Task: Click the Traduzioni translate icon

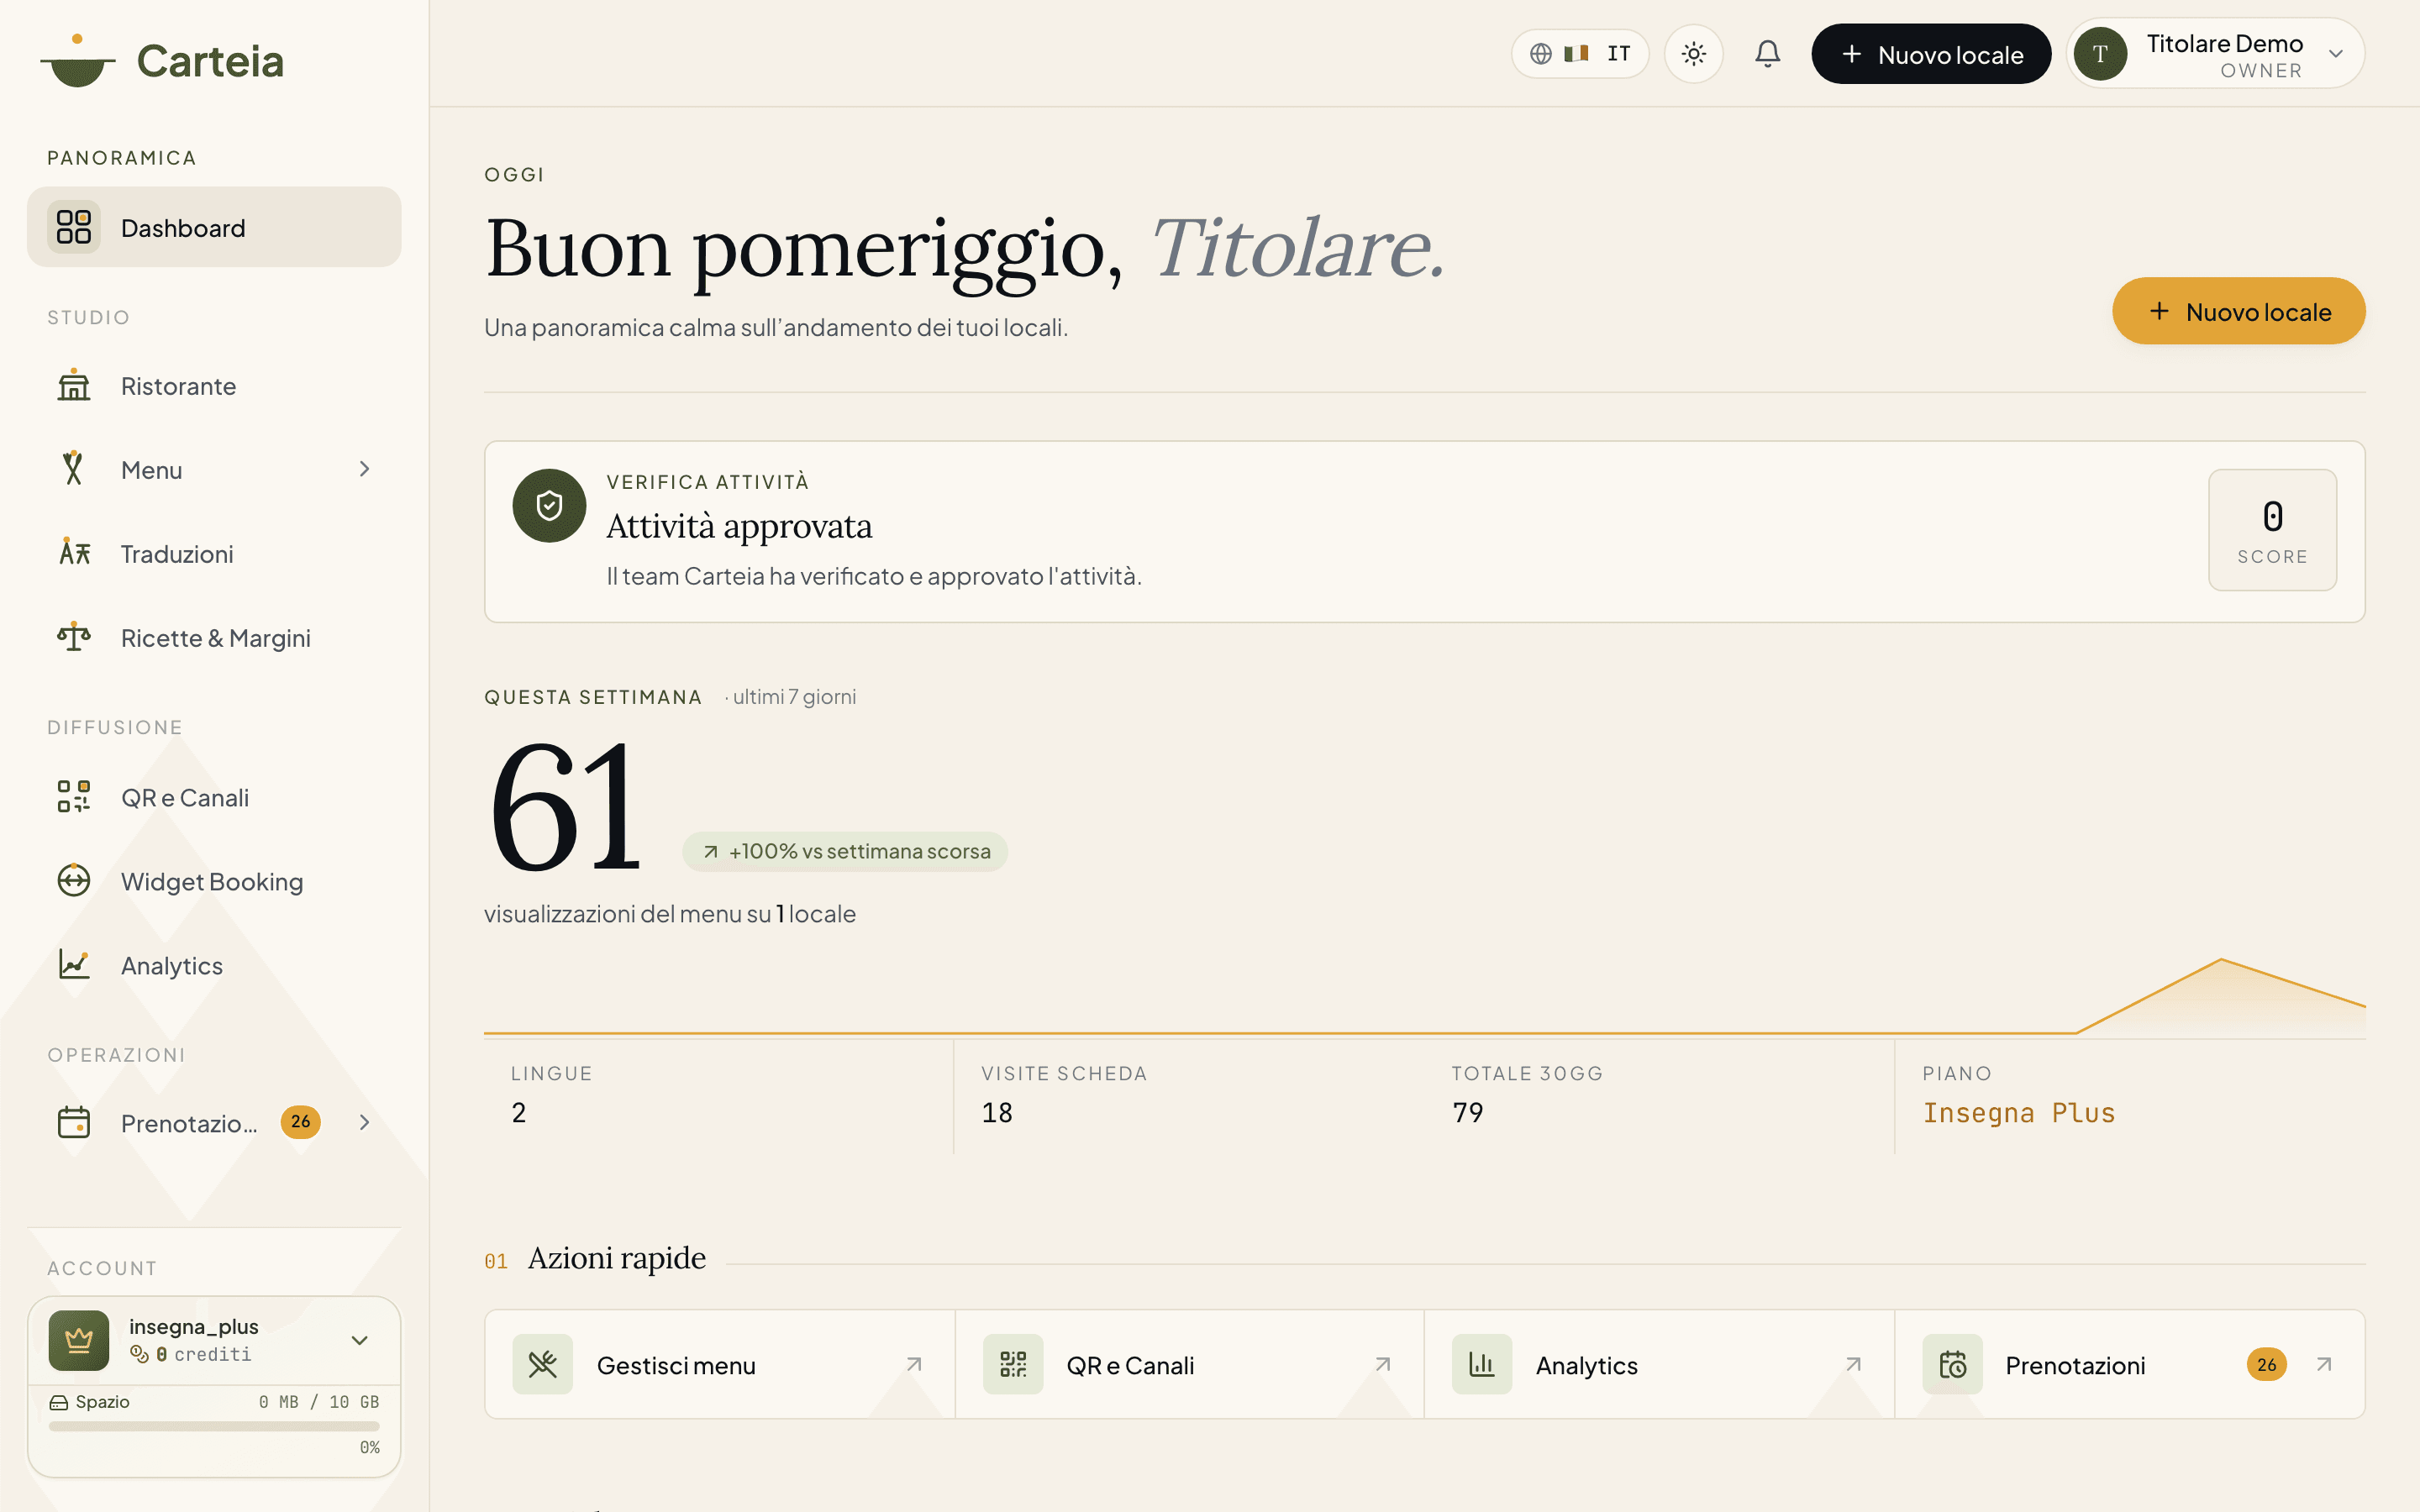Action: coord(74,552)
